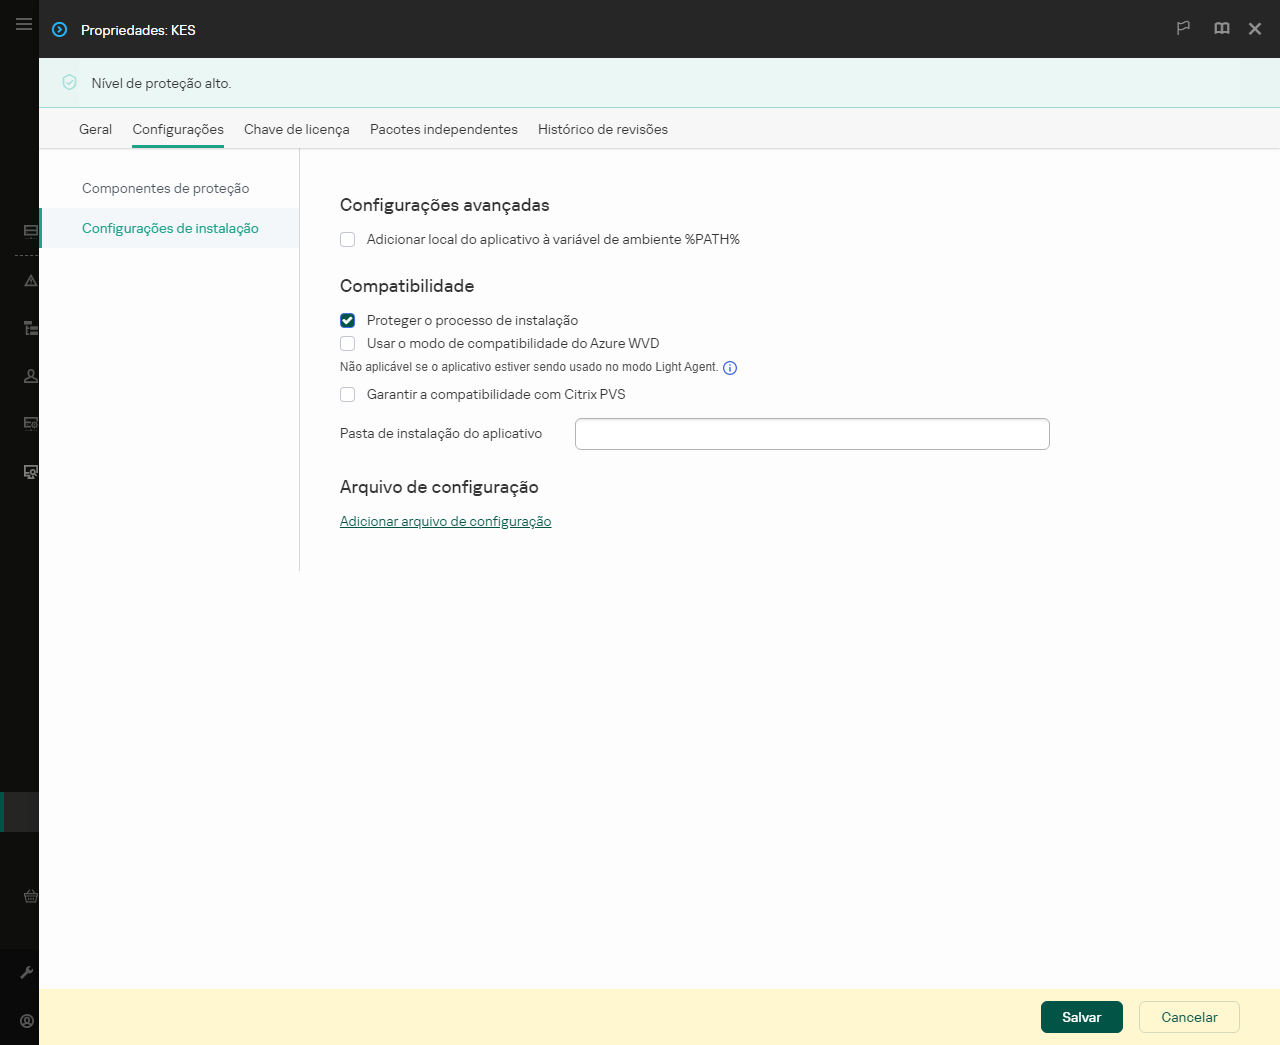
Task: Switch to the Chave de licença tab
Action: (x=297, y=129)
